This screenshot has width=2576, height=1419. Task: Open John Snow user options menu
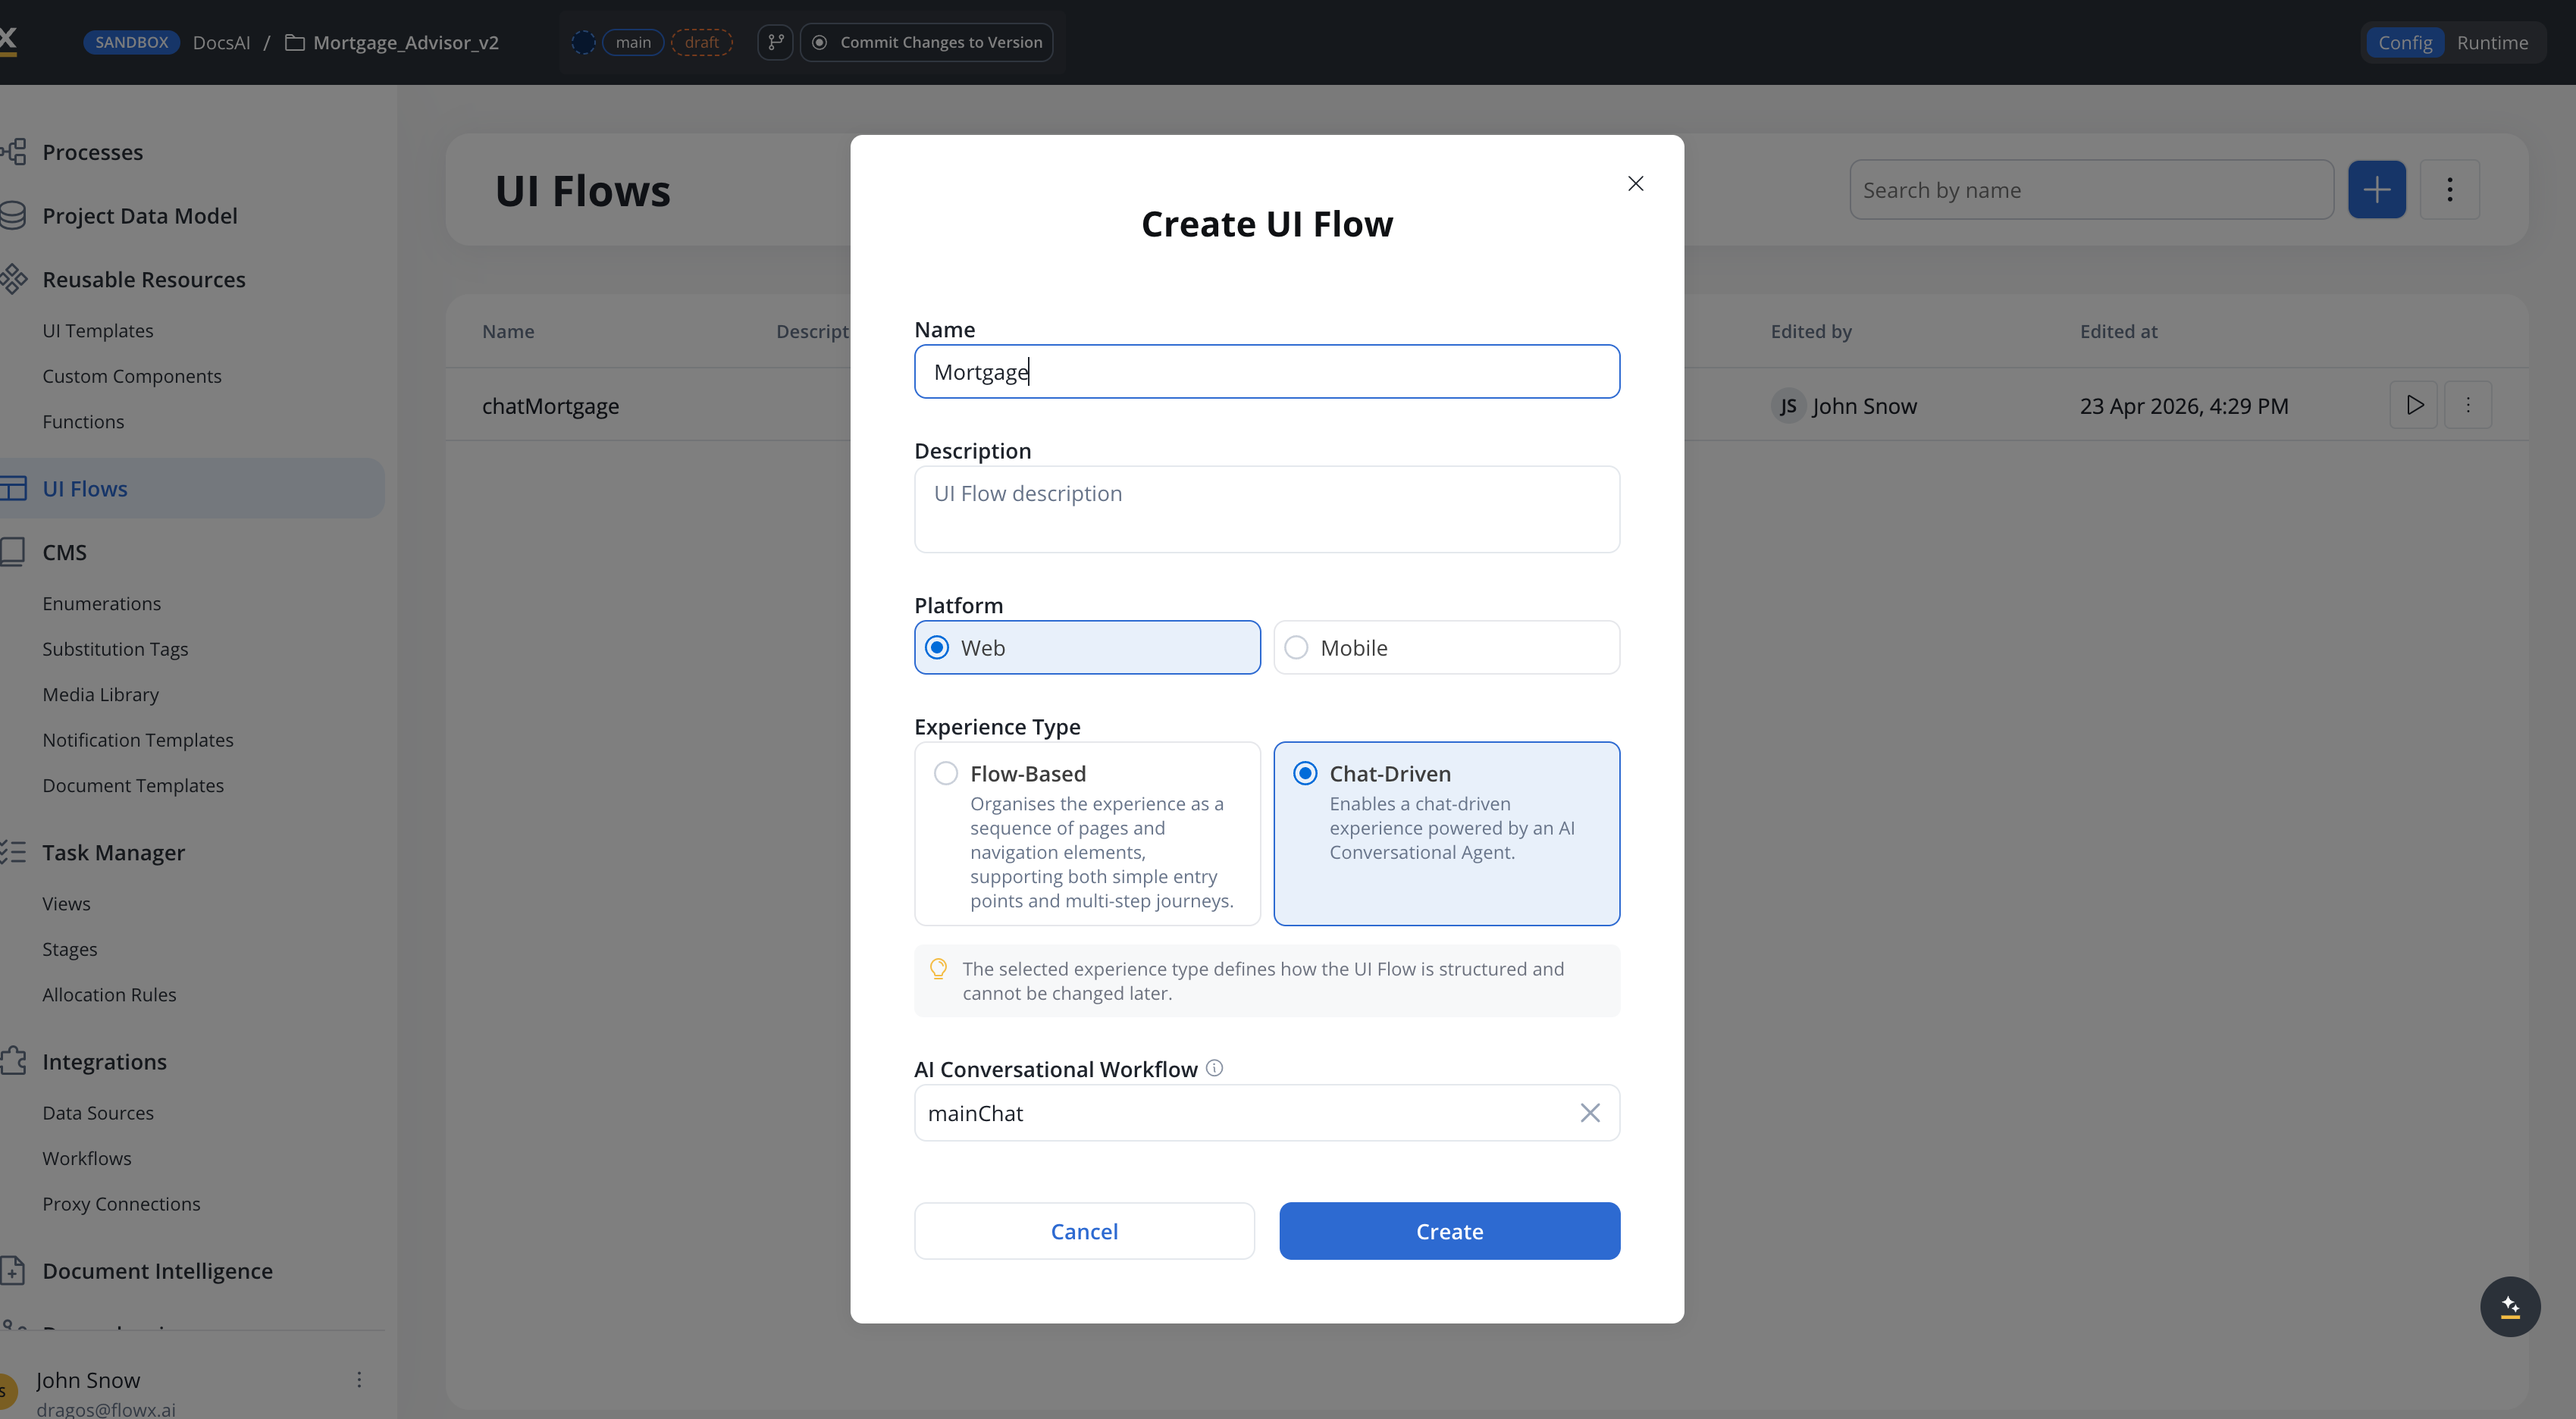[359, 1380]
